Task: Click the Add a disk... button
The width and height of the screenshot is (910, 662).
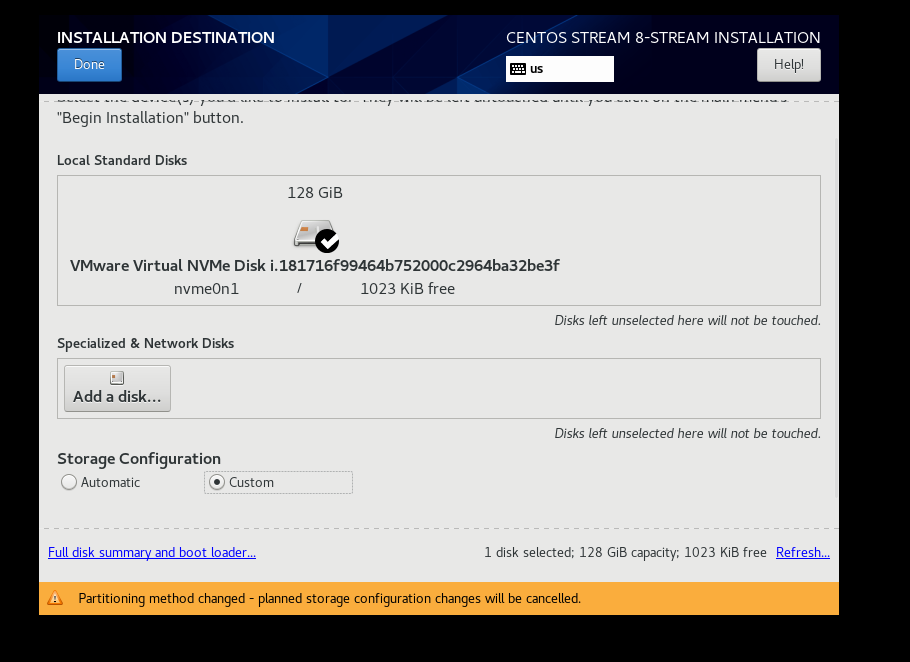Action: click(117, 388)
